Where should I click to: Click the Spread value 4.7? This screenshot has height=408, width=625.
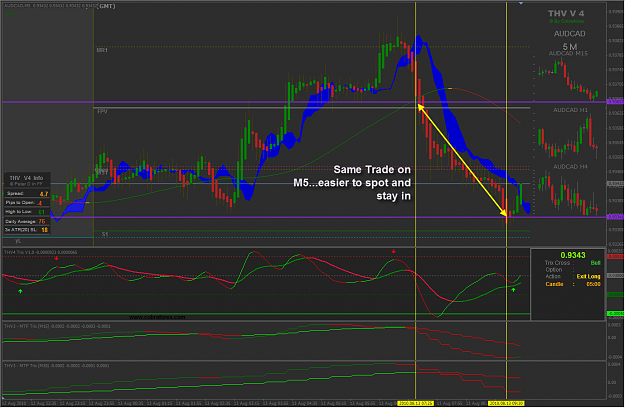44,194
